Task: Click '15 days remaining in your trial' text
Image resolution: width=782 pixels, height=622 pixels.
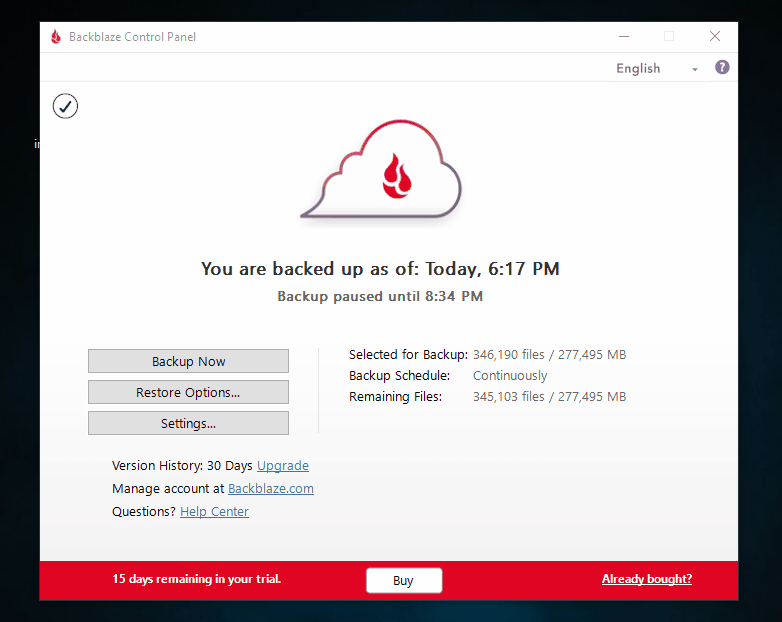Action: click(x=196, y=579)
